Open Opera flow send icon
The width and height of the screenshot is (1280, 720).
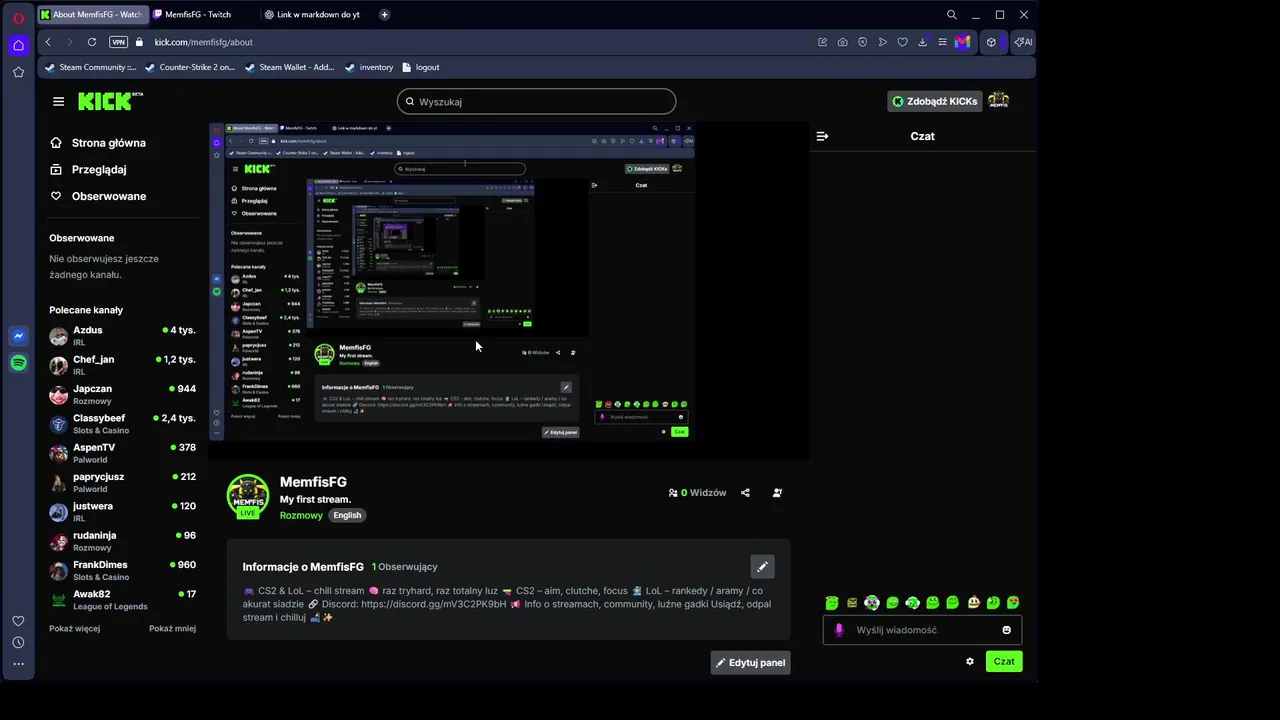[x=882, y=42]
